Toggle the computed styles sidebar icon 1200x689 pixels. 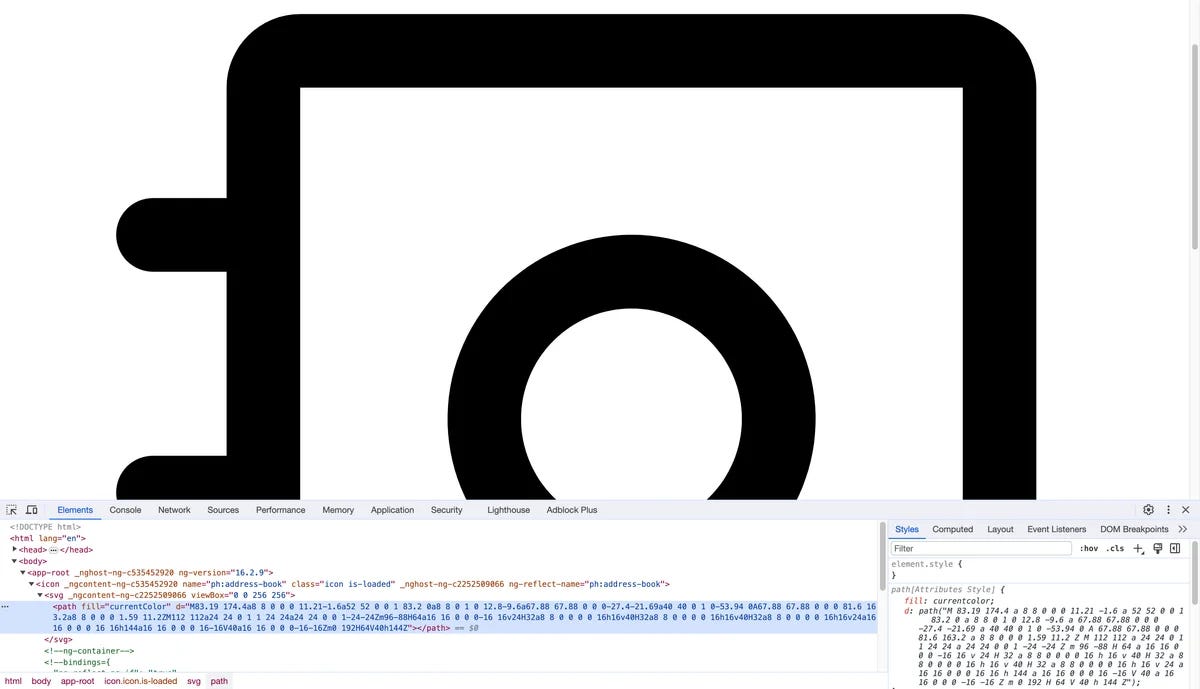(x=1176, y=548)
